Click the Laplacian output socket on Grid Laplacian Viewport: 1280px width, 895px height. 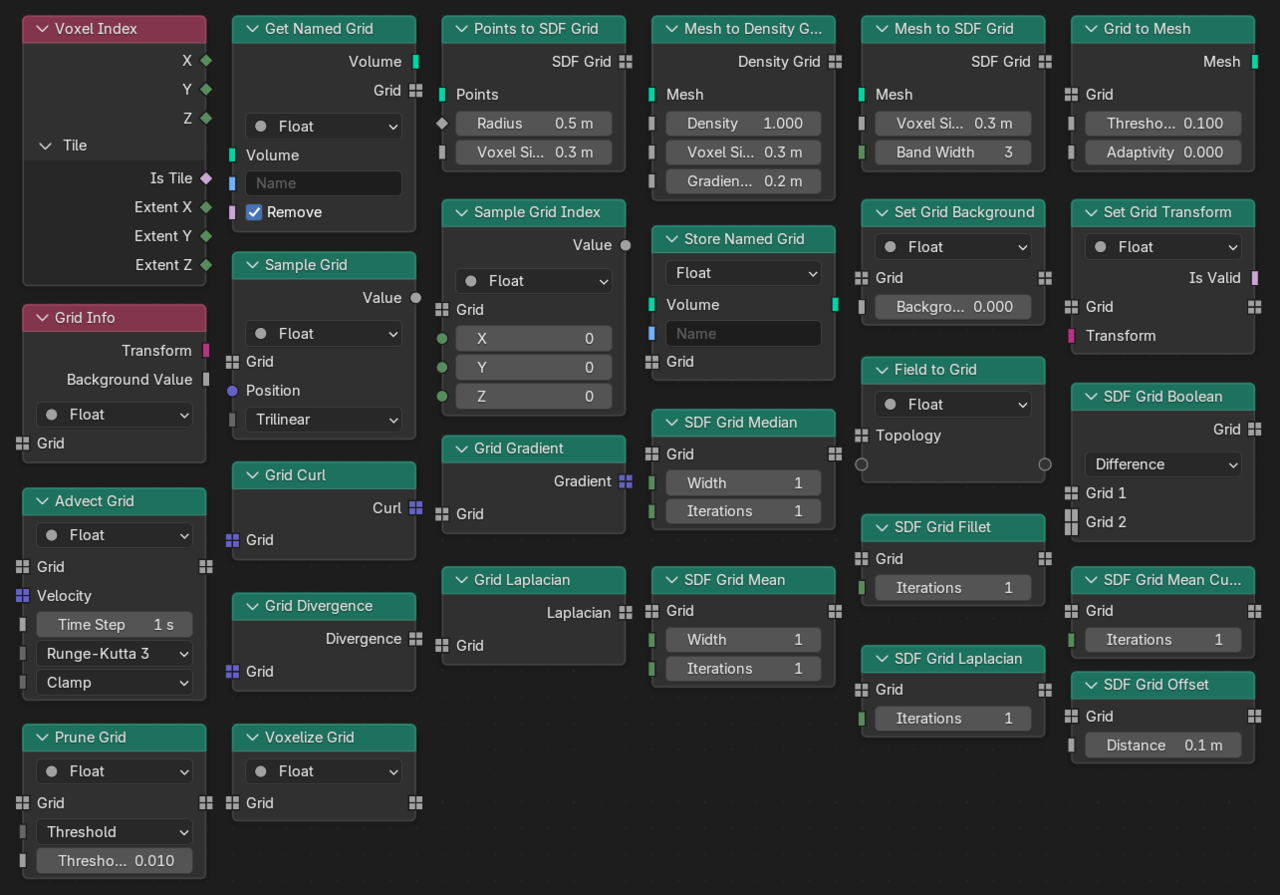point(626,612)
